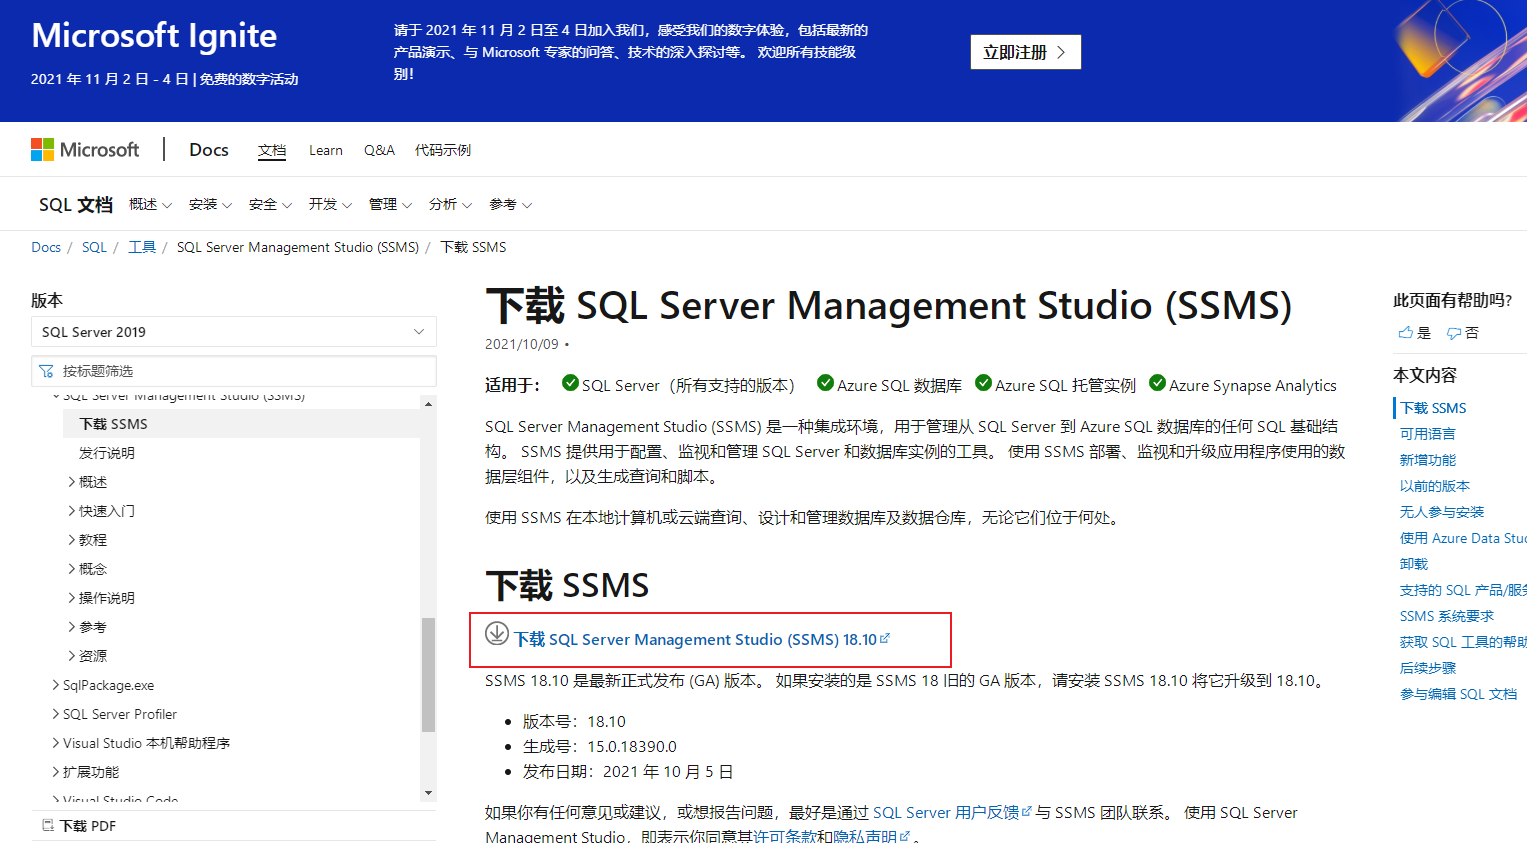Jump to 后续步骤 section
The image size is (1527, 843).
pos(1428,668)
